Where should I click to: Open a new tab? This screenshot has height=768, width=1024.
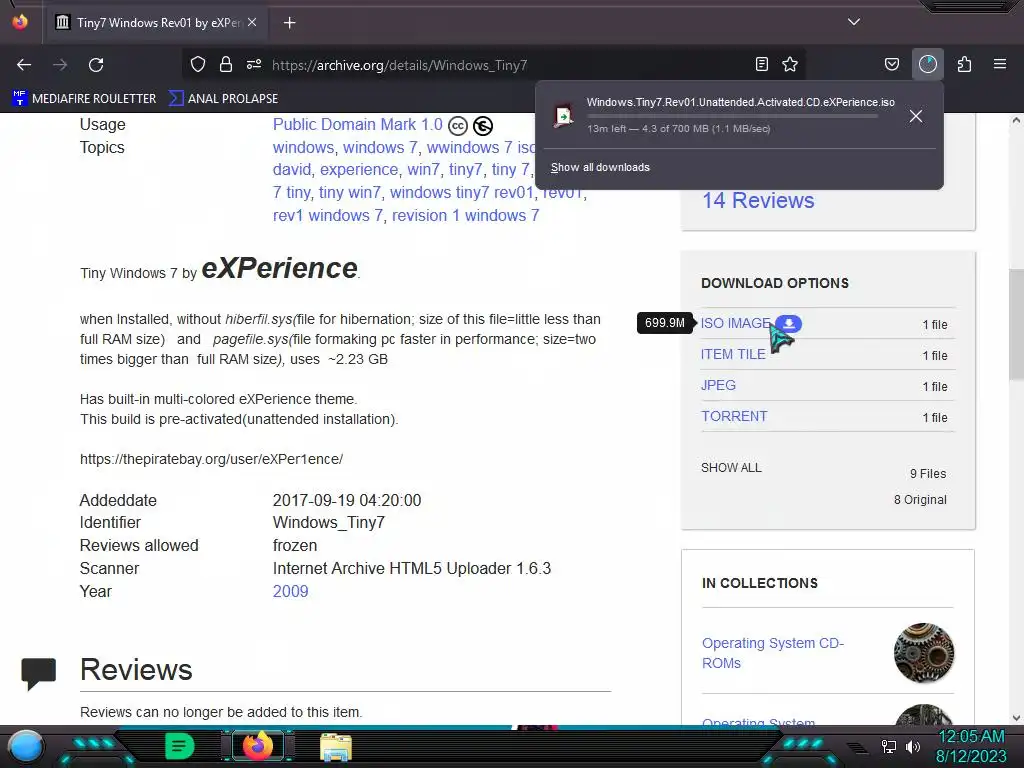pos(289,23)
